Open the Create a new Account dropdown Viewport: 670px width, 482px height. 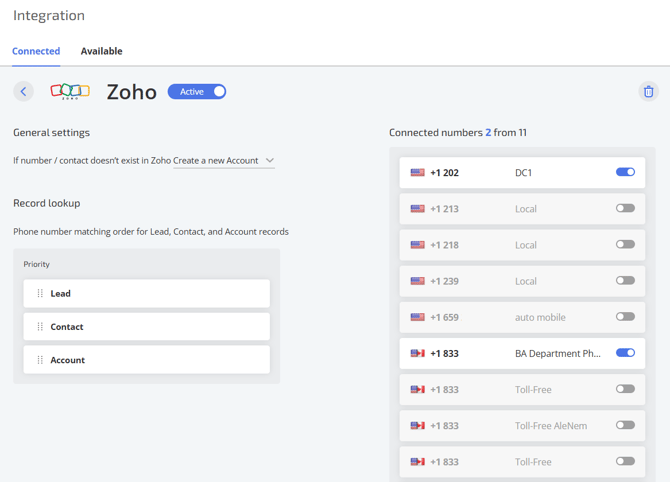pyautogui.click(x=224, y=161)
